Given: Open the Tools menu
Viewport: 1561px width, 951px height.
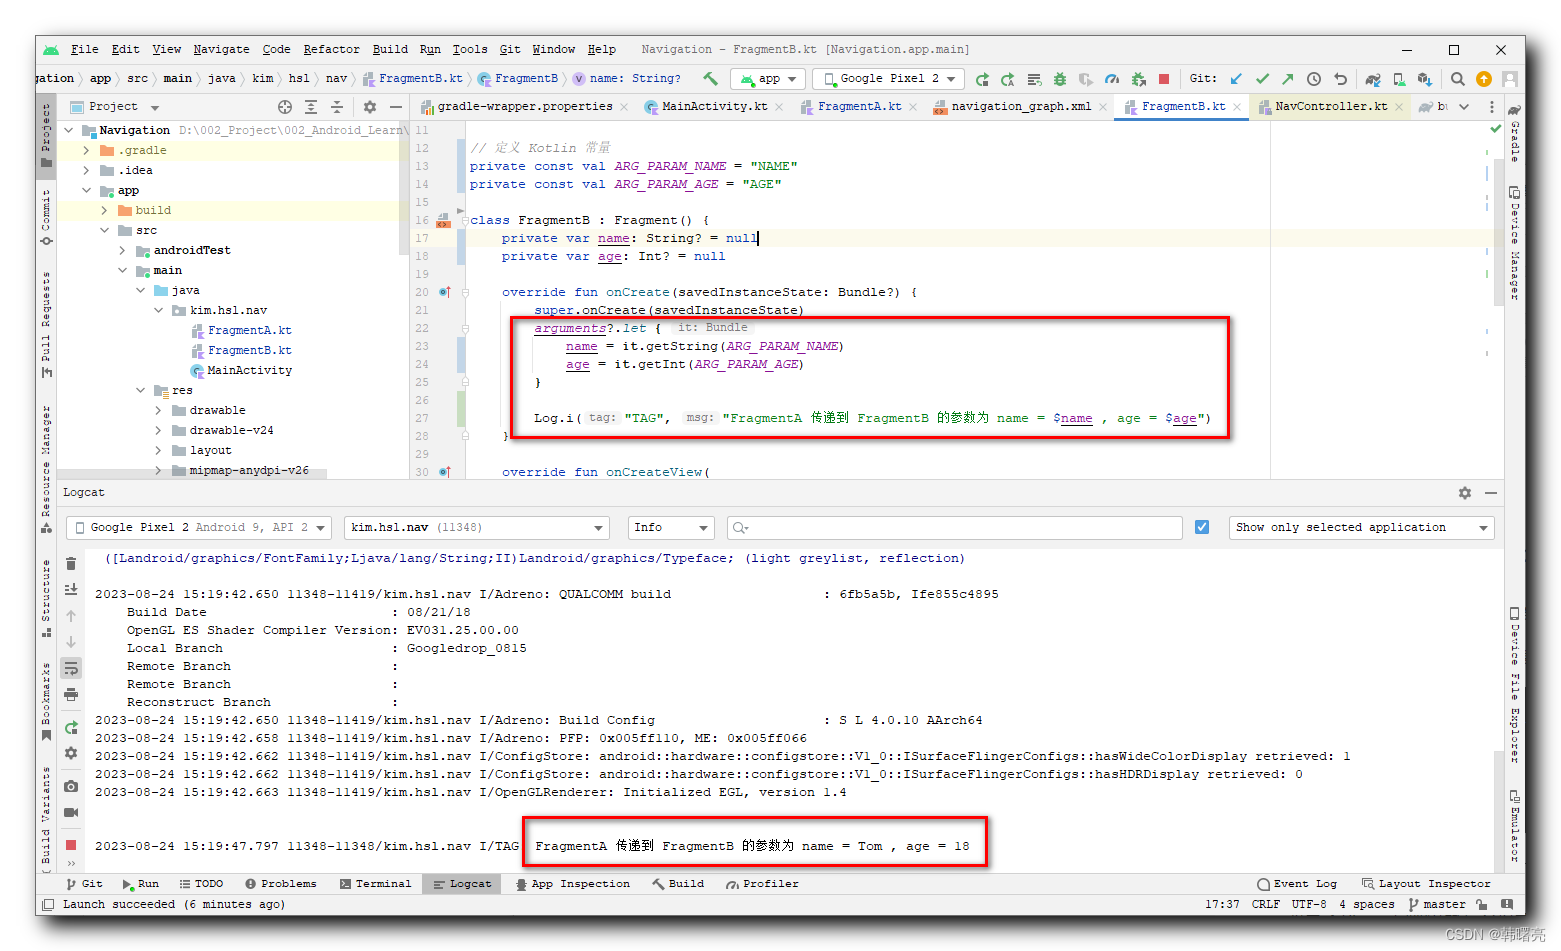Looking at the screenshot, I should (470, 49).
